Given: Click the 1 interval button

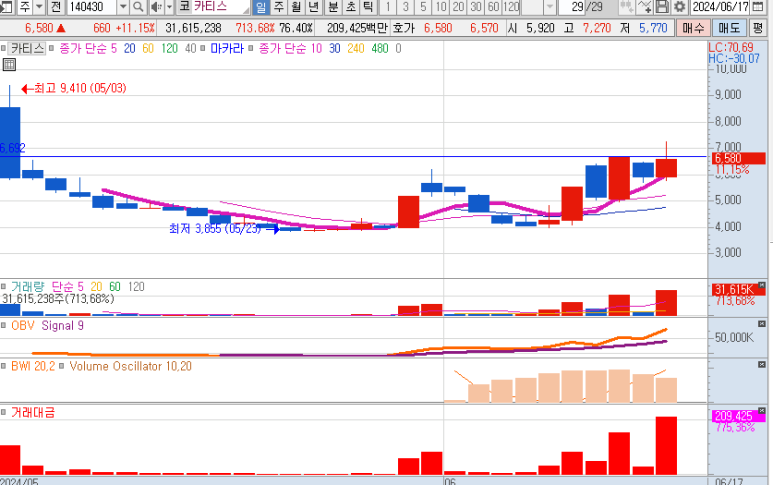Looking at the screenshot, I should (388, 7).
